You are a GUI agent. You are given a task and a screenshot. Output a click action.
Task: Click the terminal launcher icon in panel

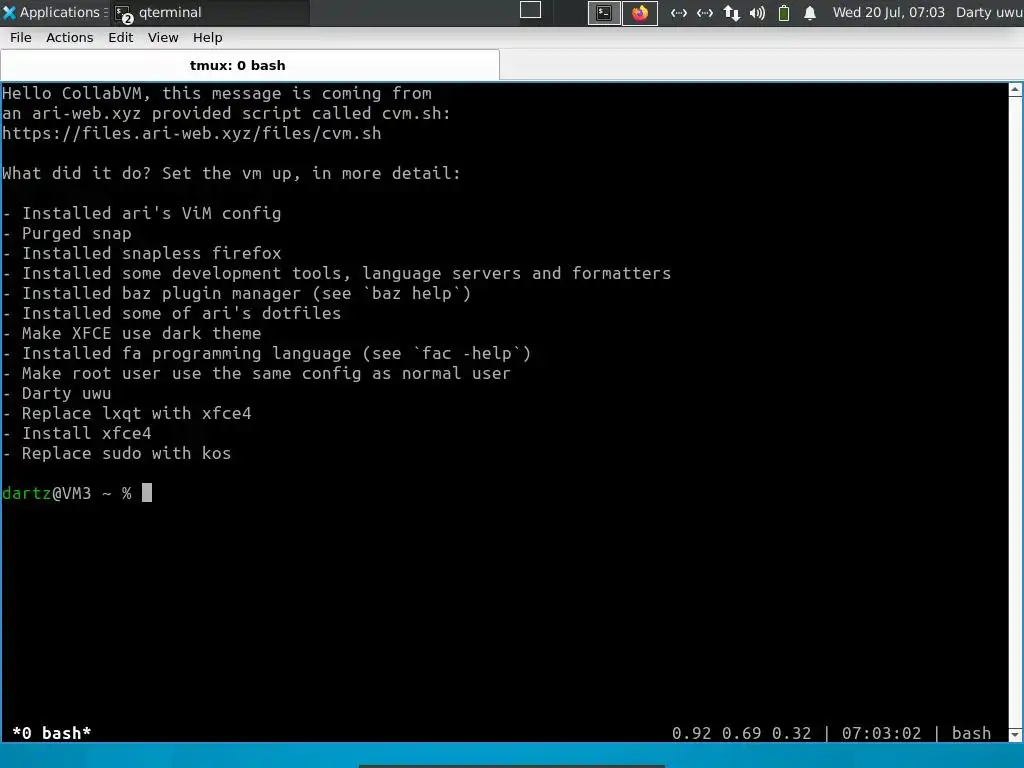click(604, 12)
